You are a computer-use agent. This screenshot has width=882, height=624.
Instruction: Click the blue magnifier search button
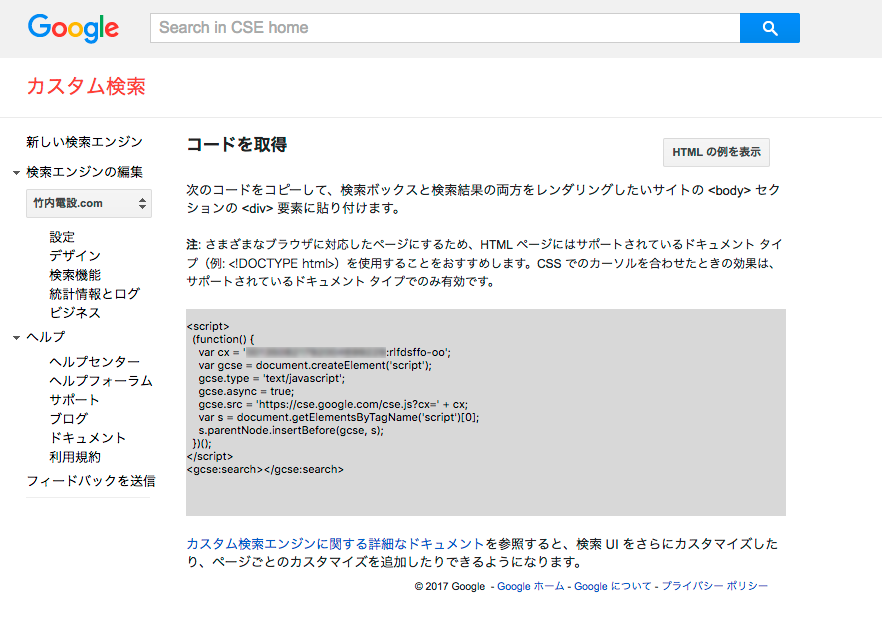[770, 28]
